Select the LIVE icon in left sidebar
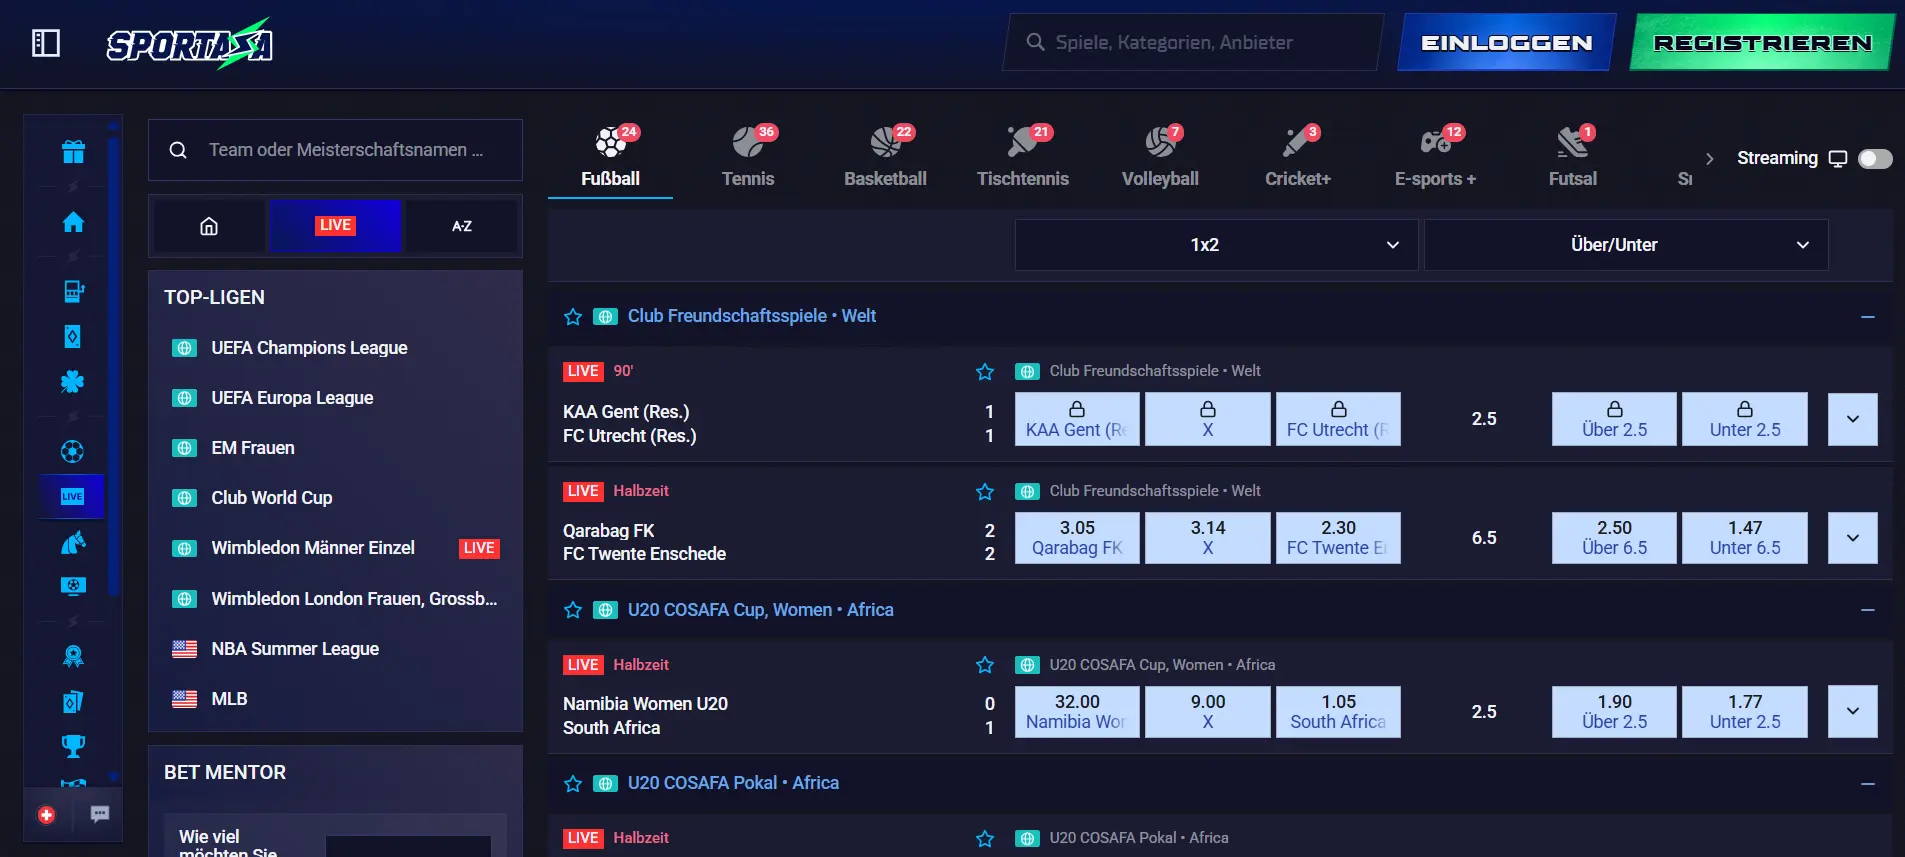Image resolution: width=1905 pixels, height=857 pixels. pyautogui.click(x=72, y=496)
